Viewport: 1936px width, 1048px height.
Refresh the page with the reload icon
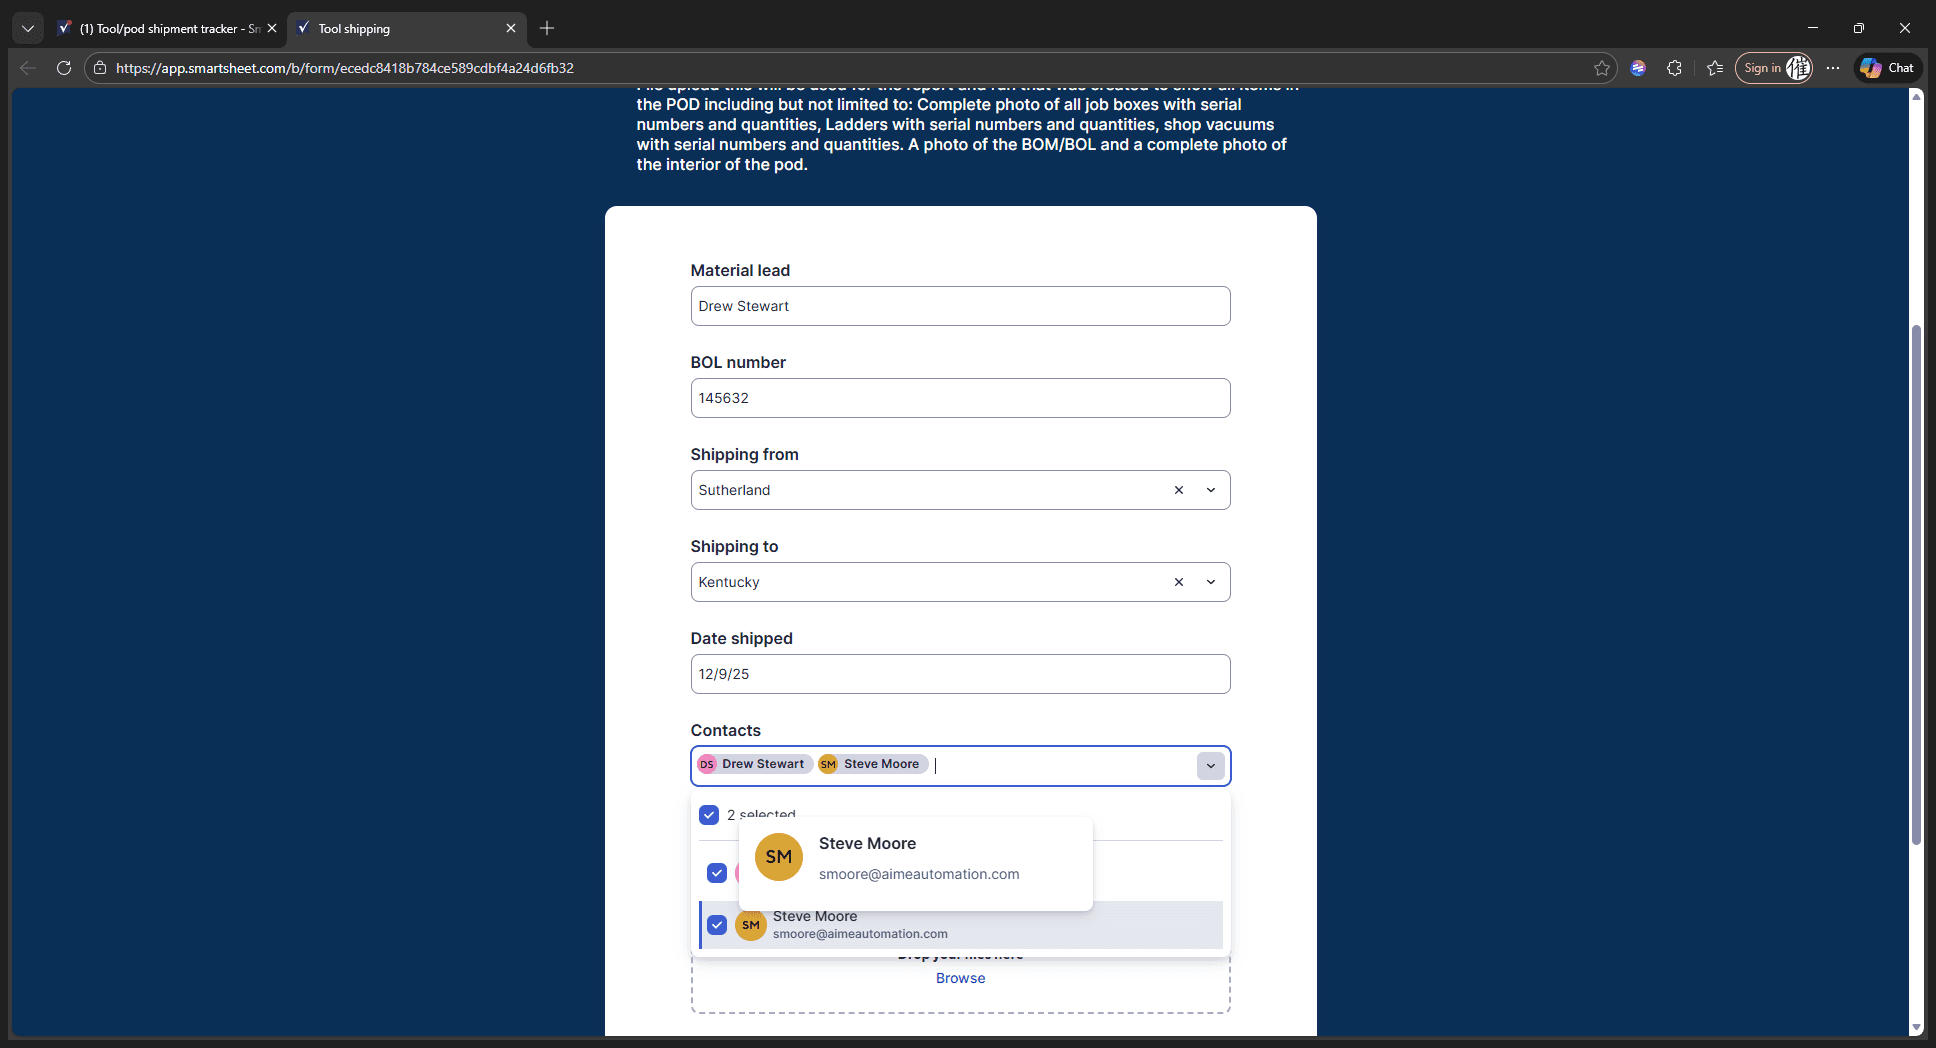(64, 68)
